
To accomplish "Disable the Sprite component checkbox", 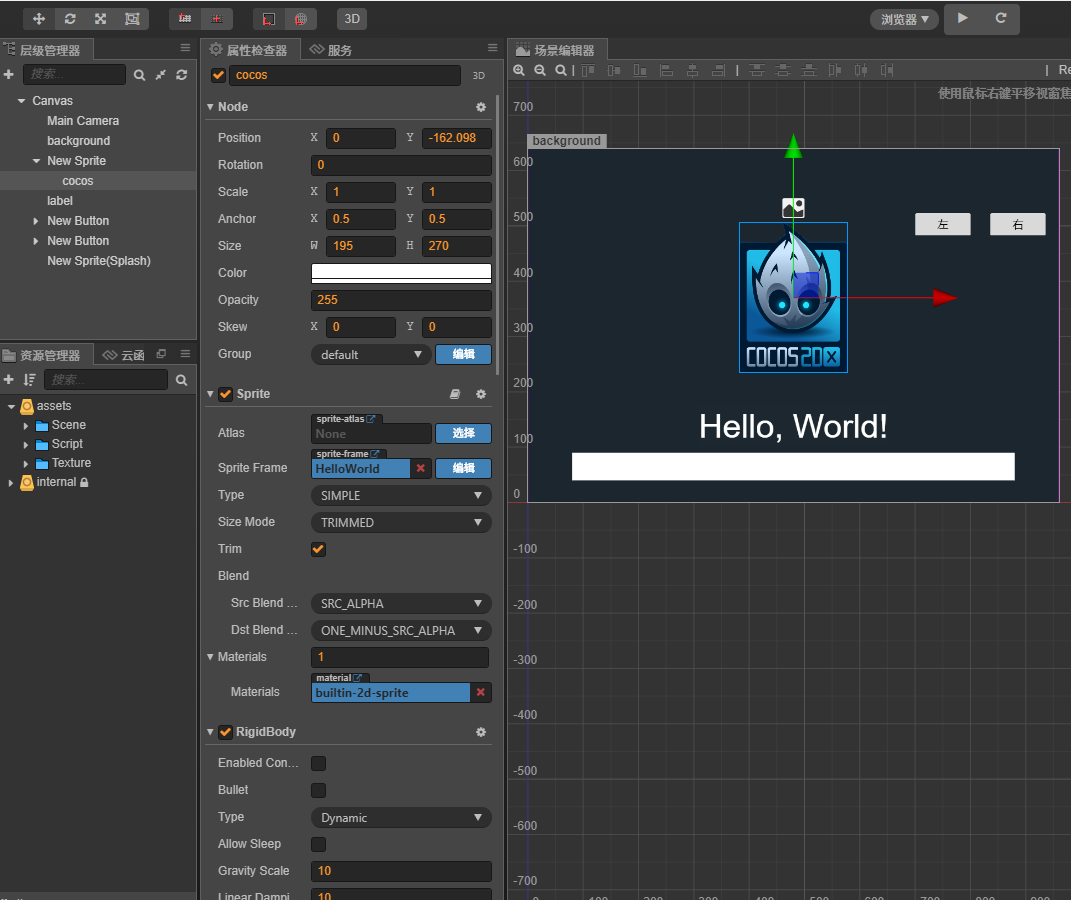I will tap(225, 394).
